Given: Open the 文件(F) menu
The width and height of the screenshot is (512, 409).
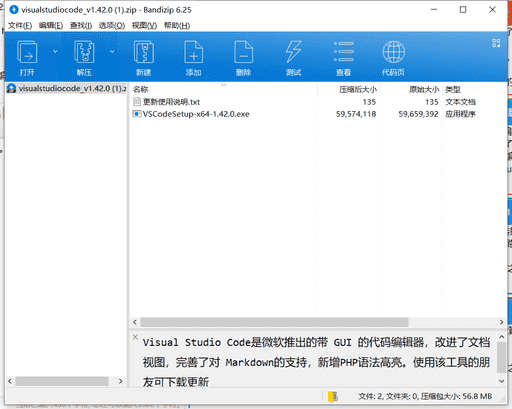Looking at the screenshot, I should tap(20, 26).
